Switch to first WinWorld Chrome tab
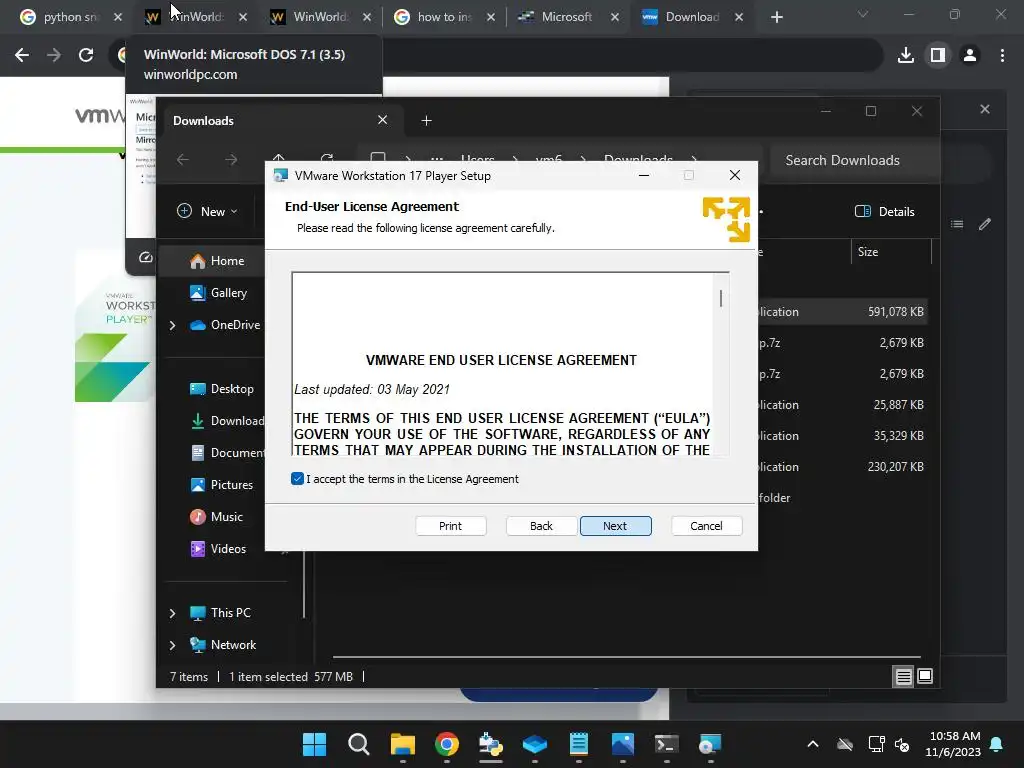Viewport: 1024px width, 768px height. 195,17
